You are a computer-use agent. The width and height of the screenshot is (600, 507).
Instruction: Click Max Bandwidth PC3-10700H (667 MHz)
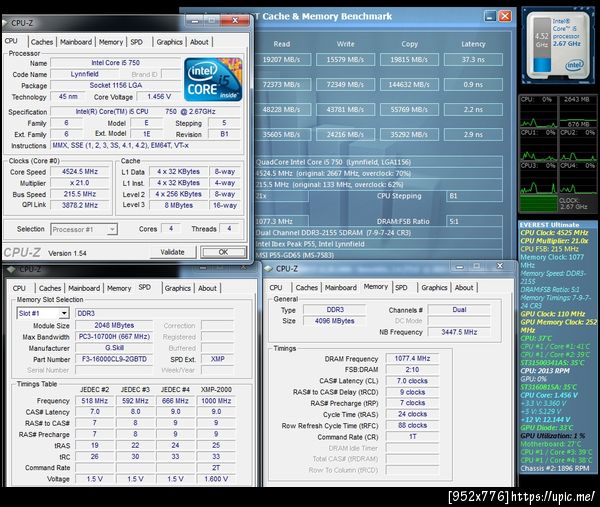(114, 337)
